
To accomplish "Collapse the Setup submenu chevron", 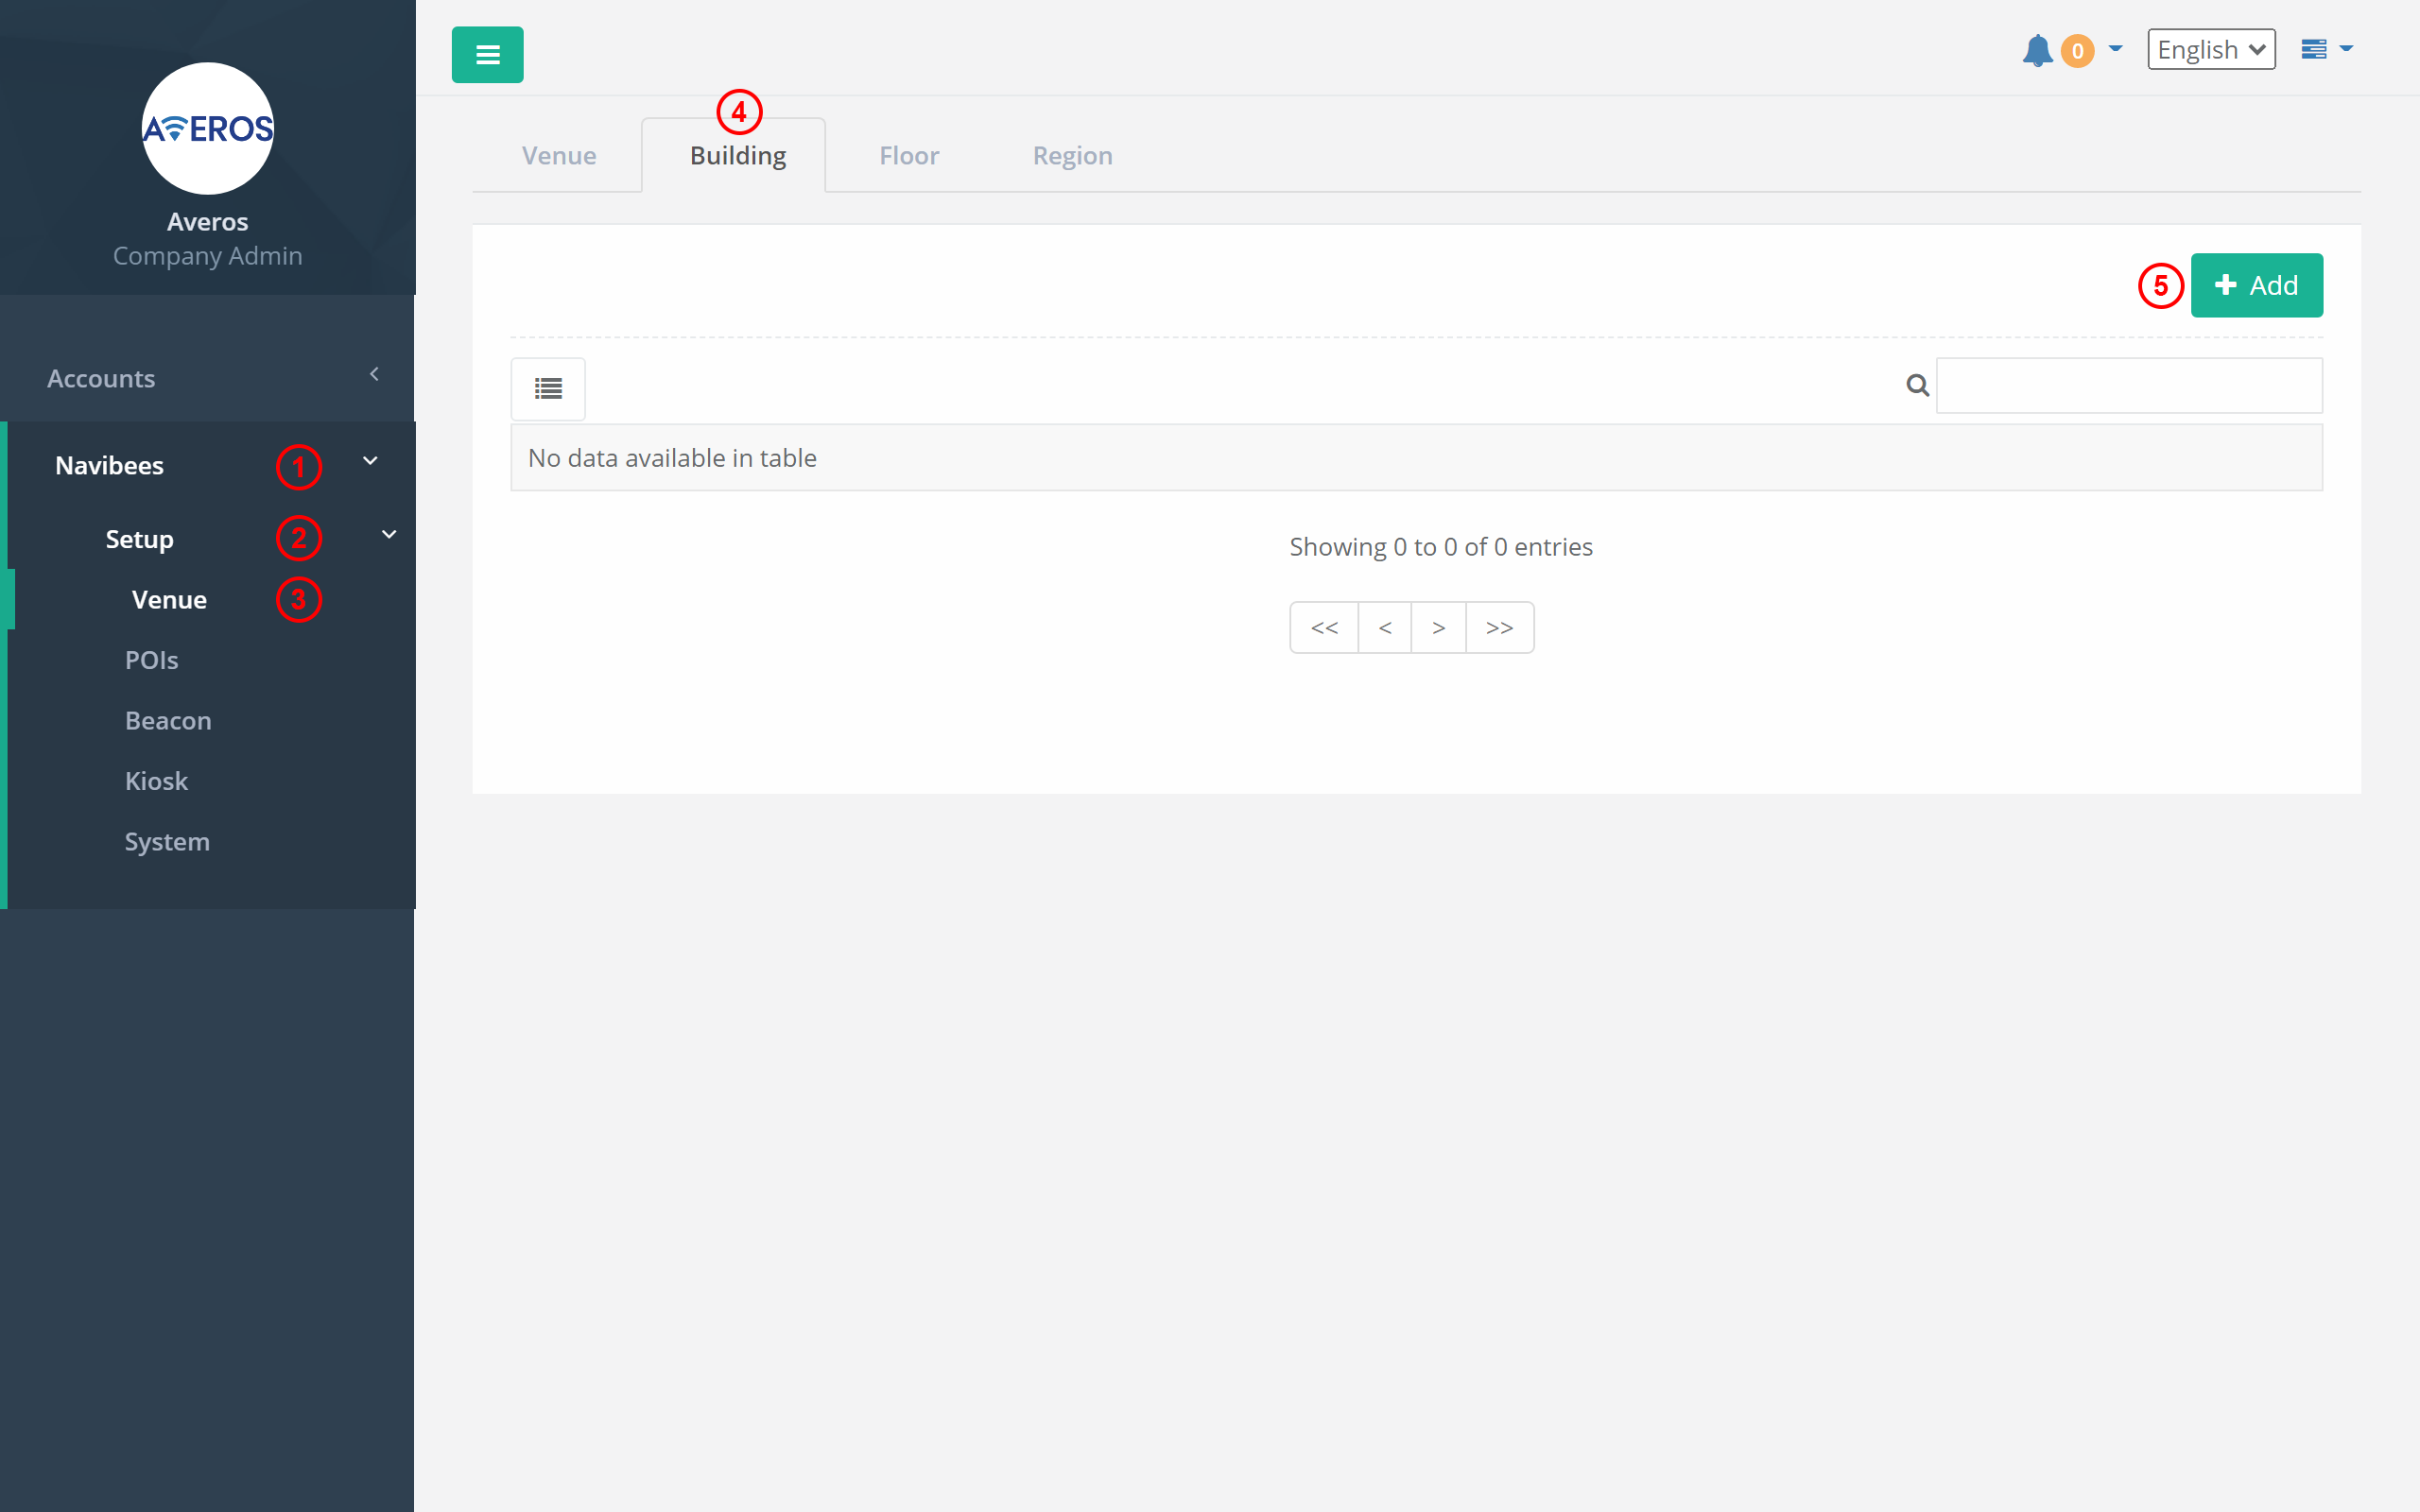I will point(389,535).
